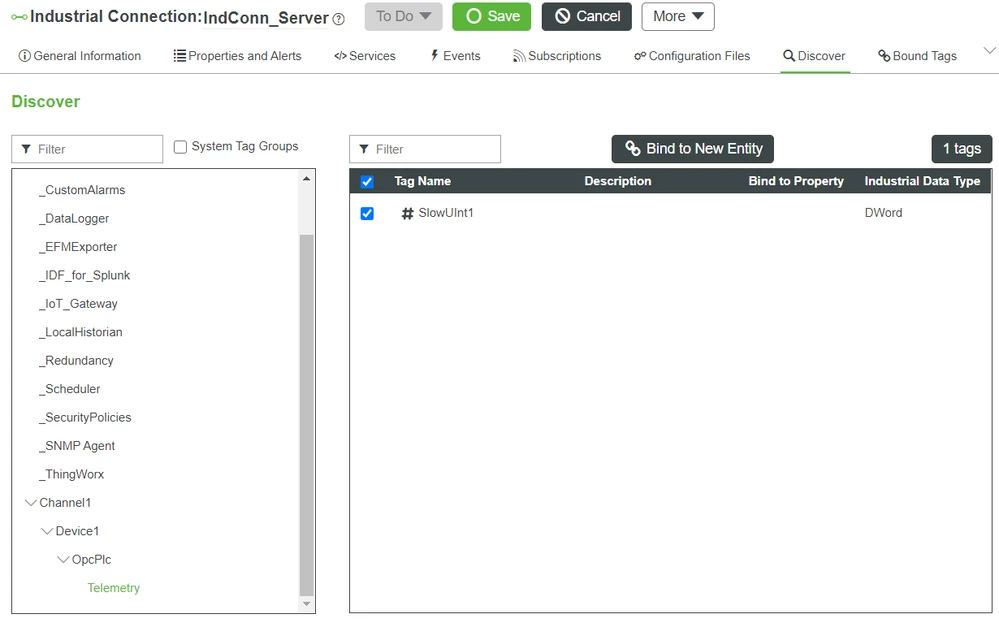Click the Industrial Connection entity icon
999x623 pixels.
coord(19,17)
